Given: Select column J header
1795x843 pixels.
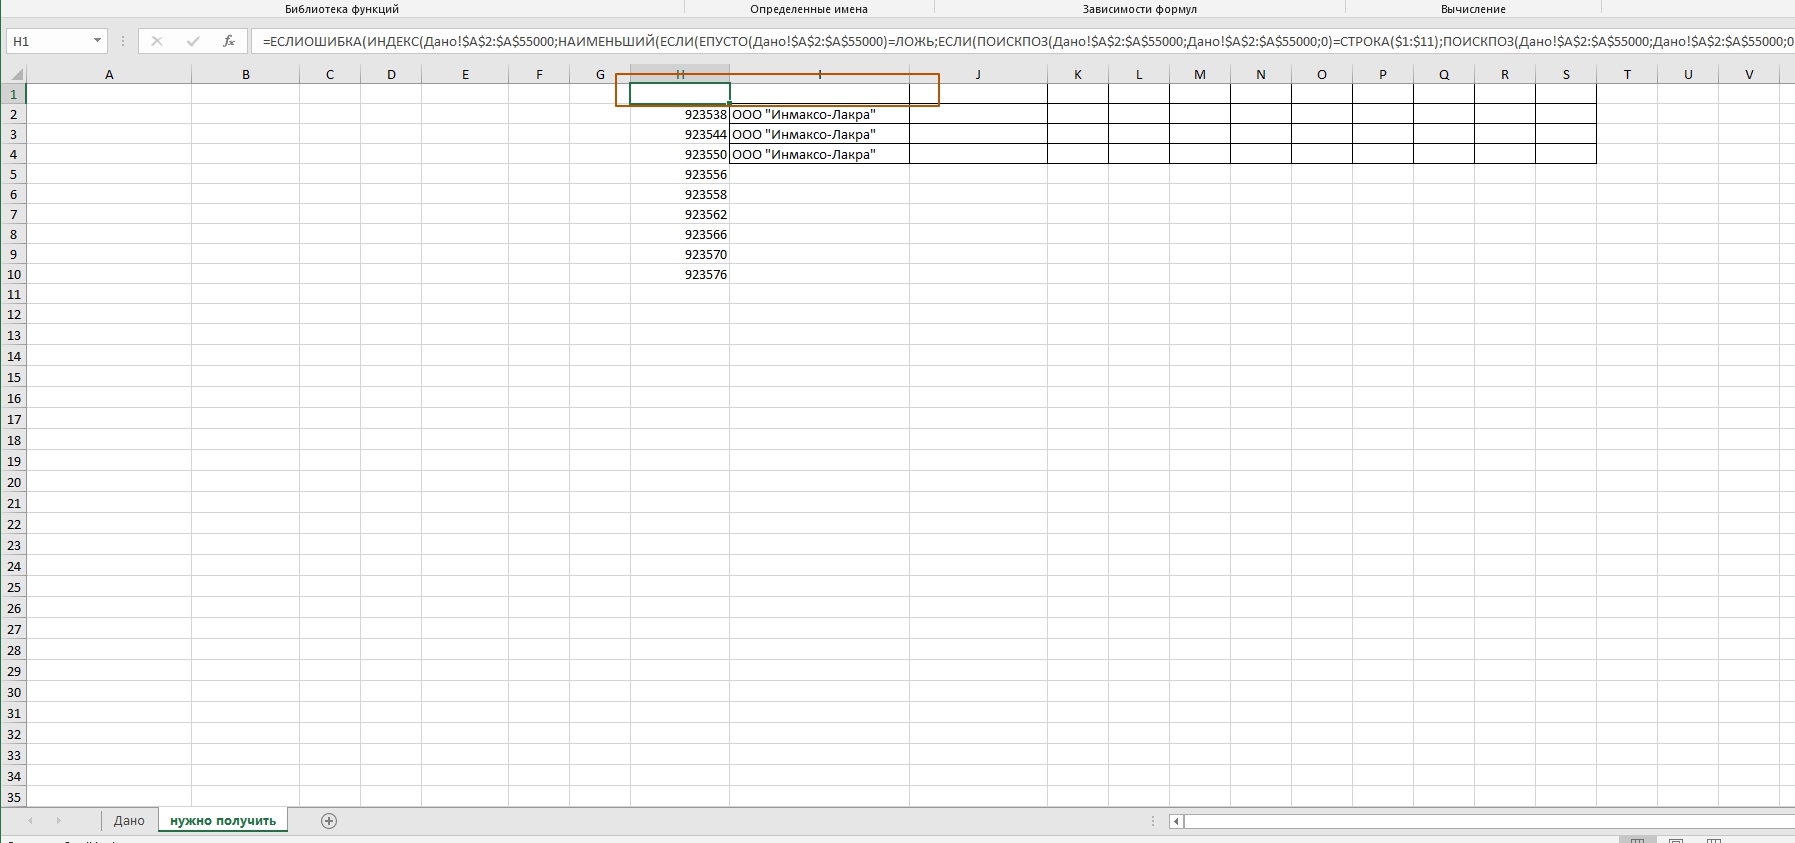Looking at the screenshot, I should (x=977, y=74).
